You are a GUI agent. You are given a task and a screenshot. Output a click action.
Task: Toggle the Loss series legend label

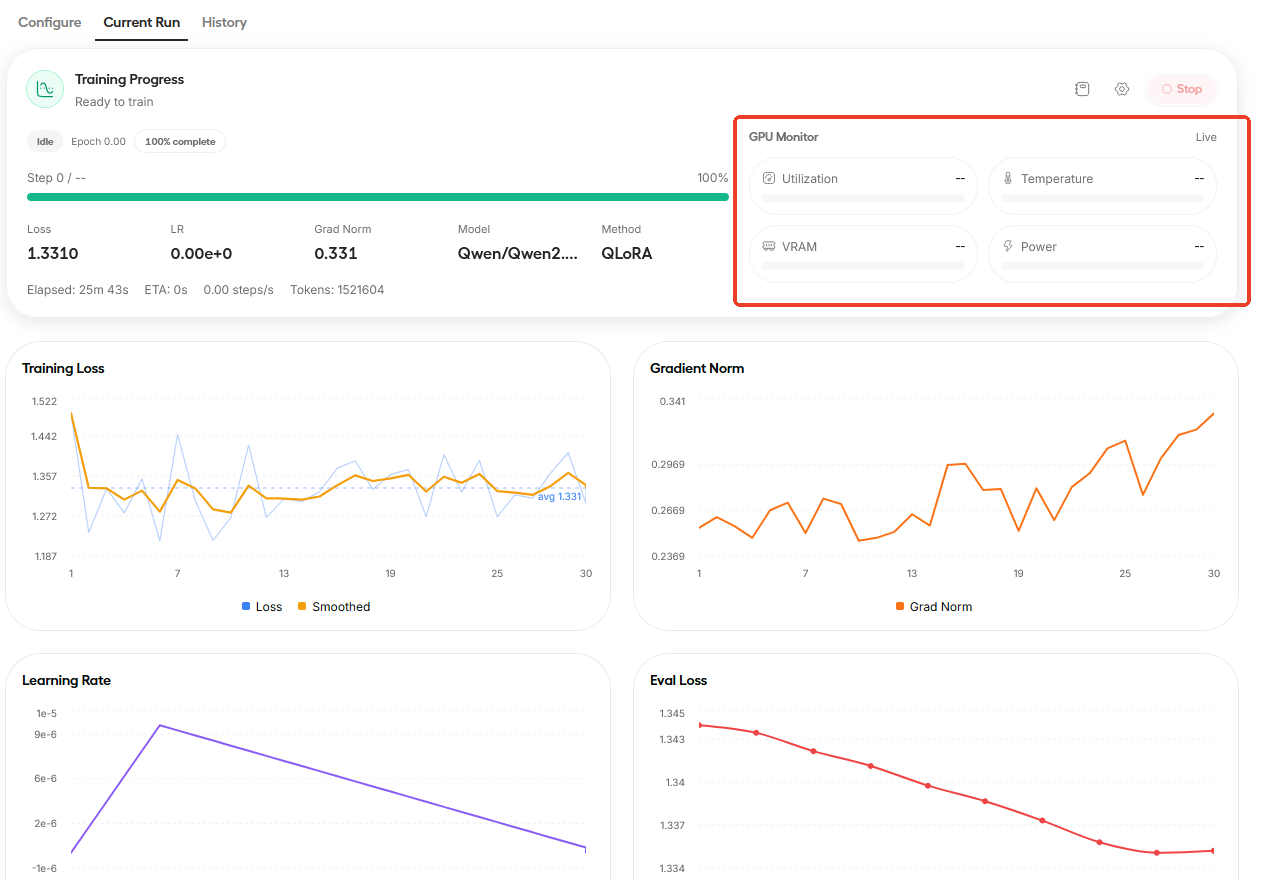tap(268, 607)
